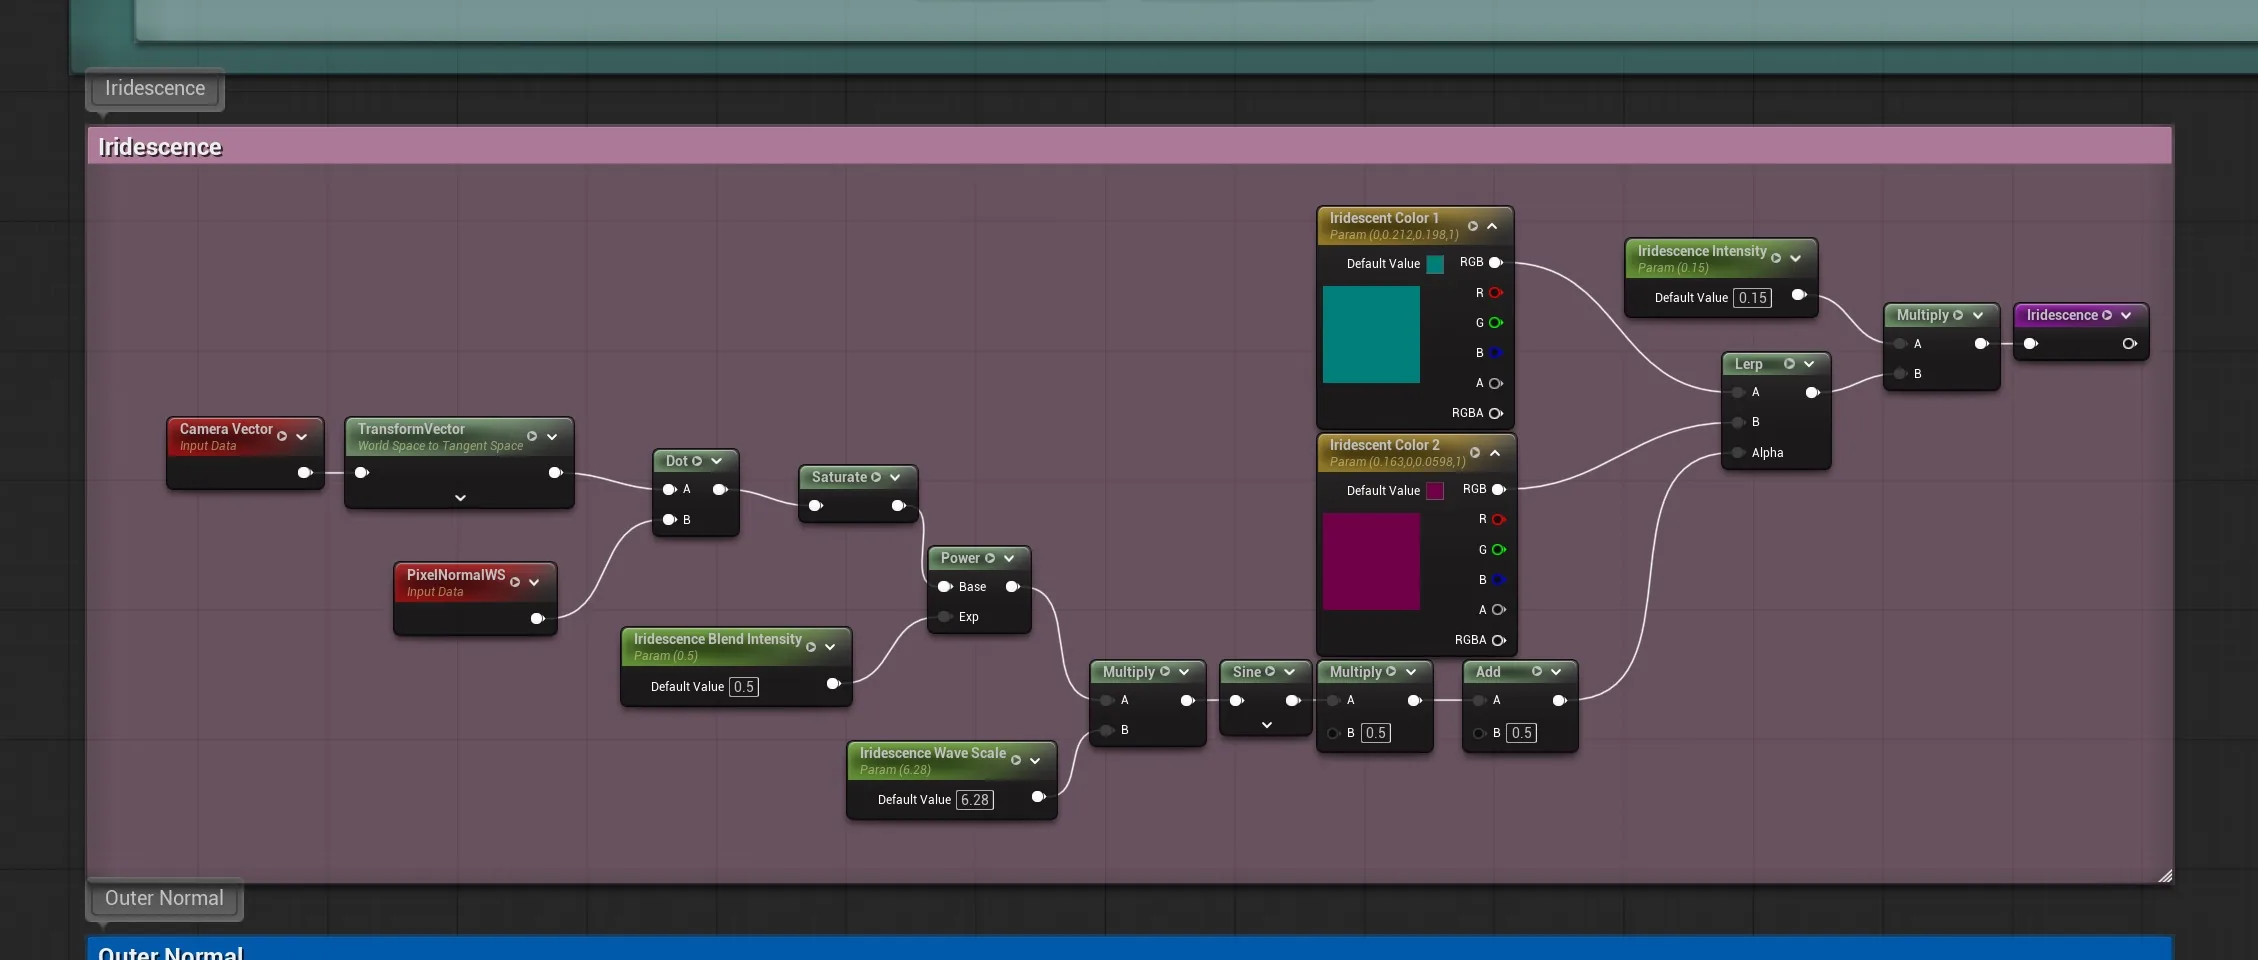Toggle preview icon on Saturate node
Viewport: 2258px width, 960px height.
click(876, 477)
